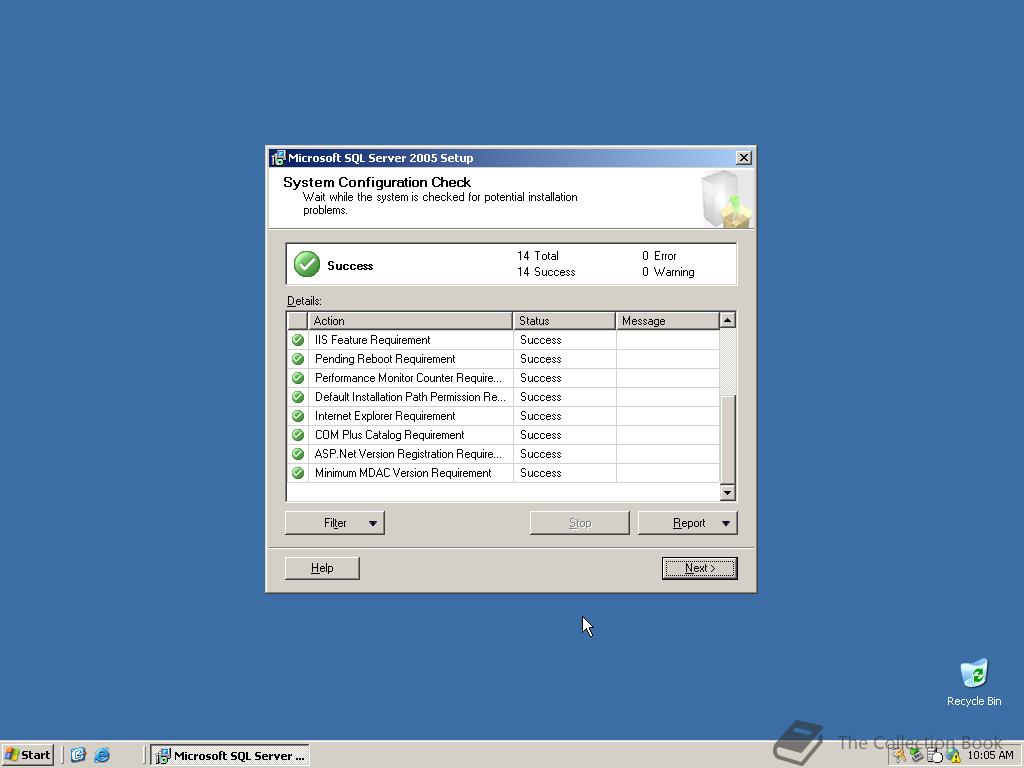Click the 14 Total summary text

point(537,256)
